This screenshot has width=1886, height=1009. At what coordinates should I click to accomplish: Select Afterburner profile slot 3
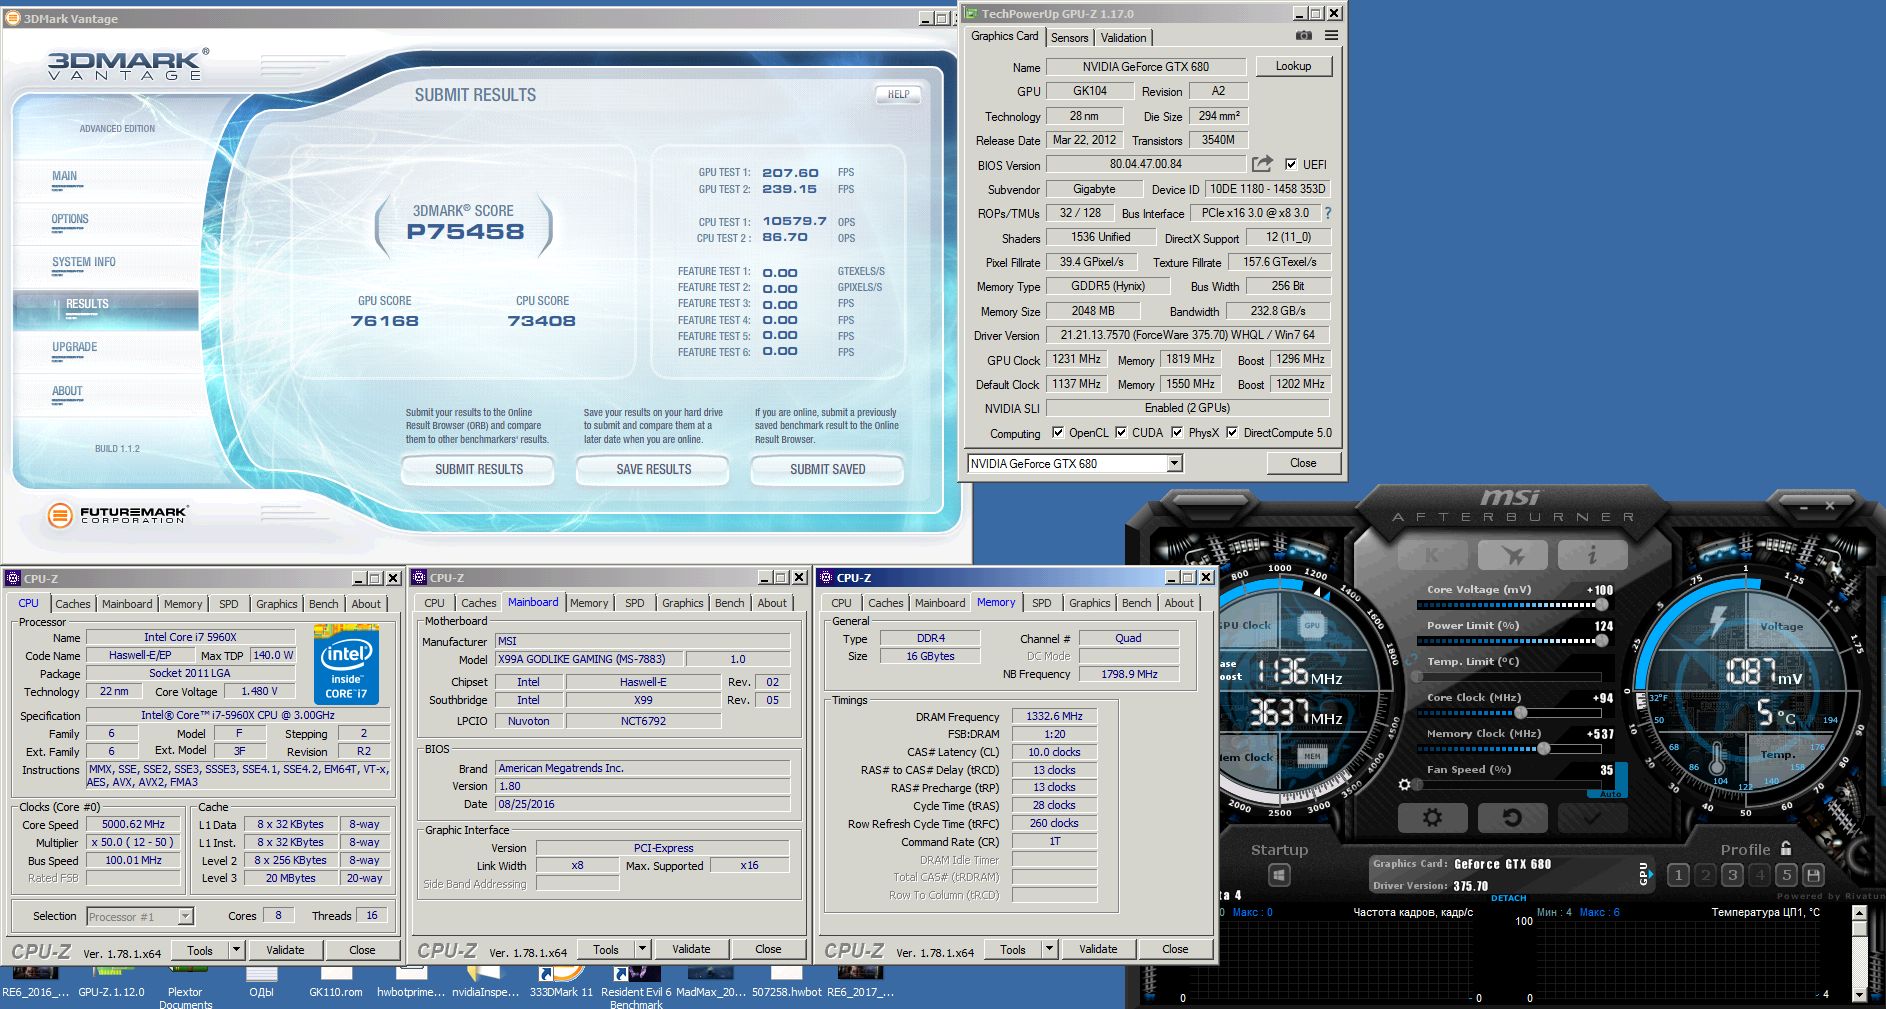click(1732, 875)
